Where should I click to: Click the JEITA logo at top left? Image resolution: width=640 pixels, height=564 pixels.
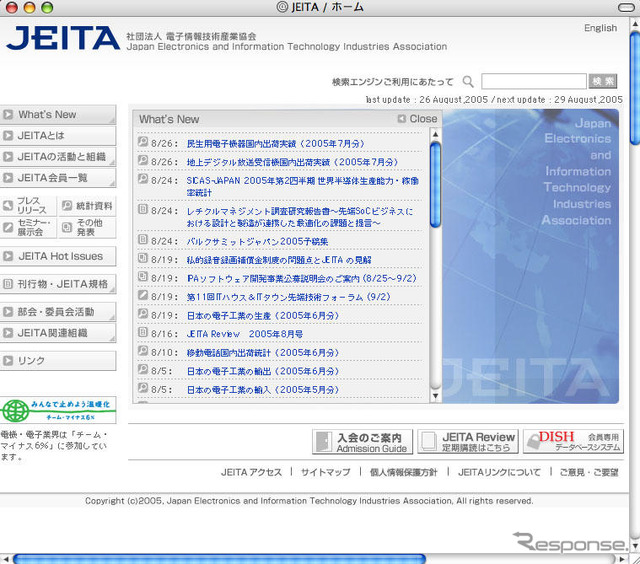[63, 38]
